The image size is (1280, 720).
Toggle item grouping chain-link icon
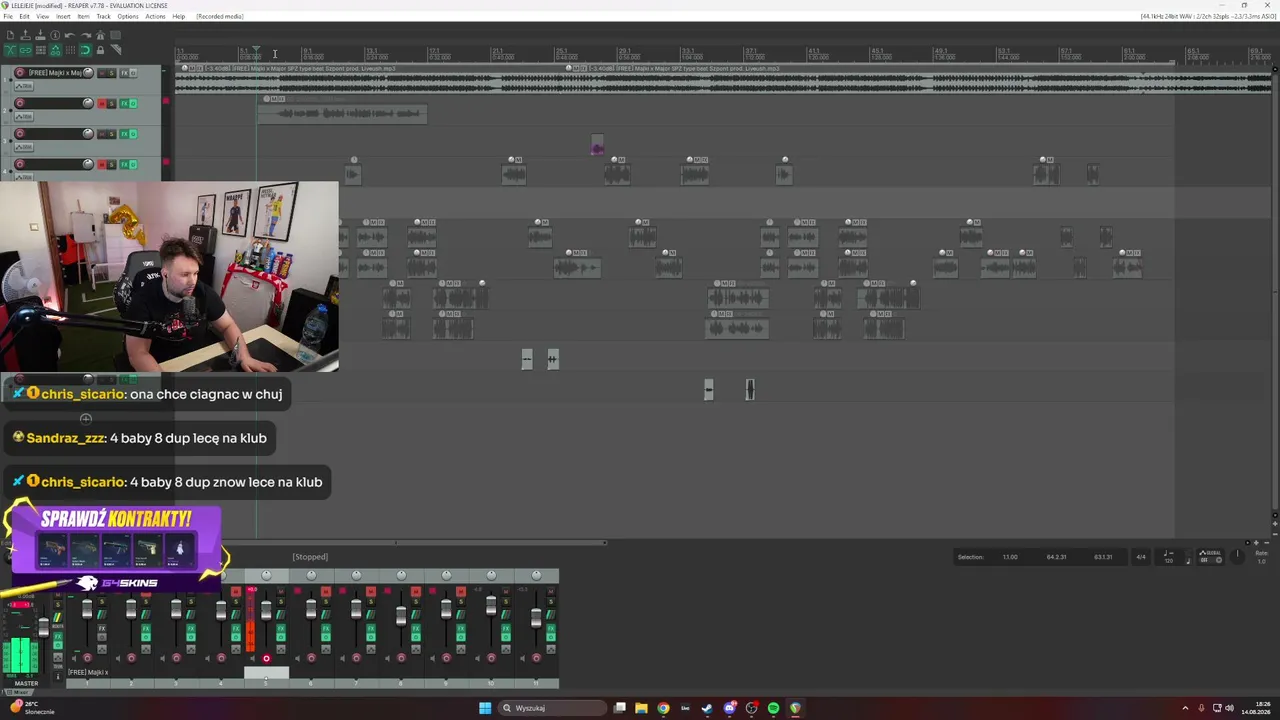point(25,50)
